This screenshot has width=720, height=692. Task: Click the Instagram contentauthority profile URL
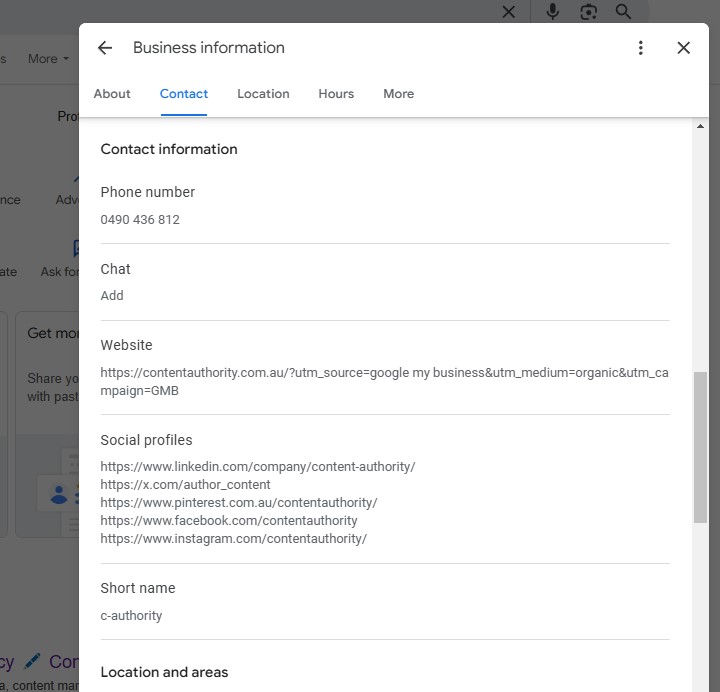(234, 538)
